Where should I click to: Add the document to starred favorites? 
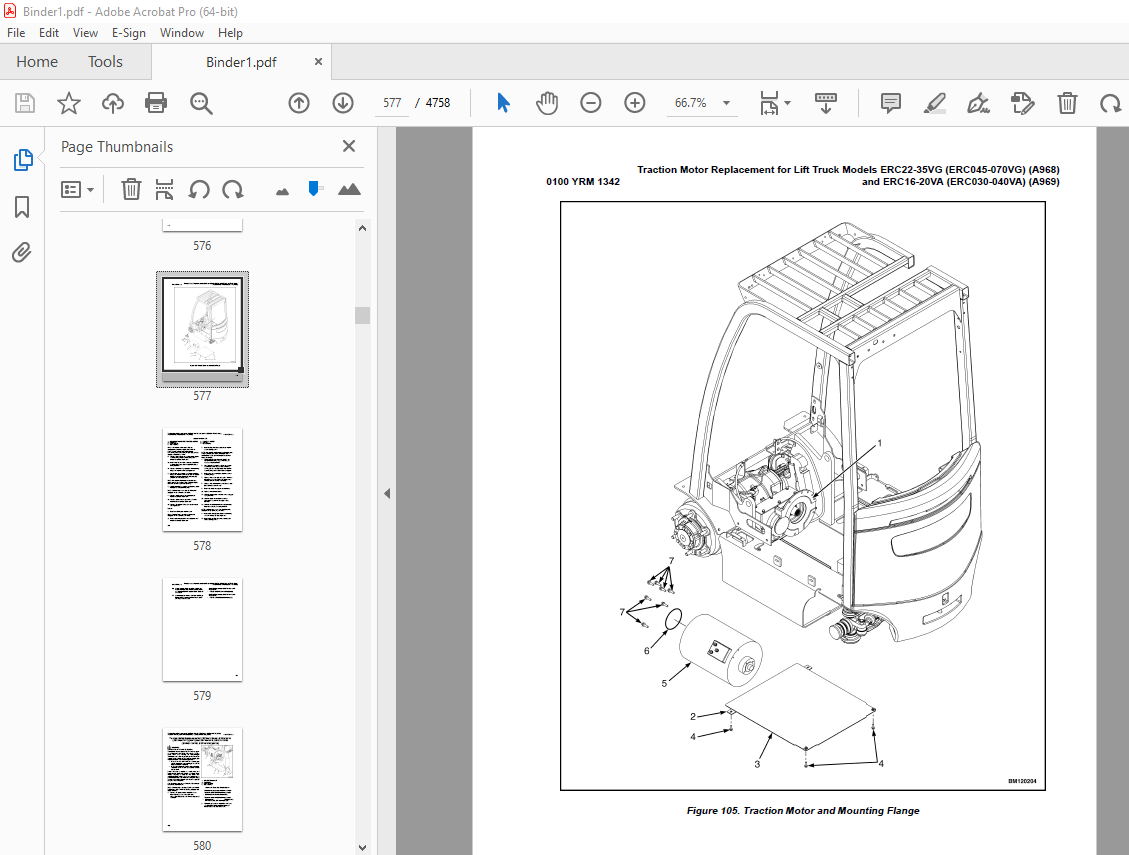pyautogui.click(x=68, y=103)
